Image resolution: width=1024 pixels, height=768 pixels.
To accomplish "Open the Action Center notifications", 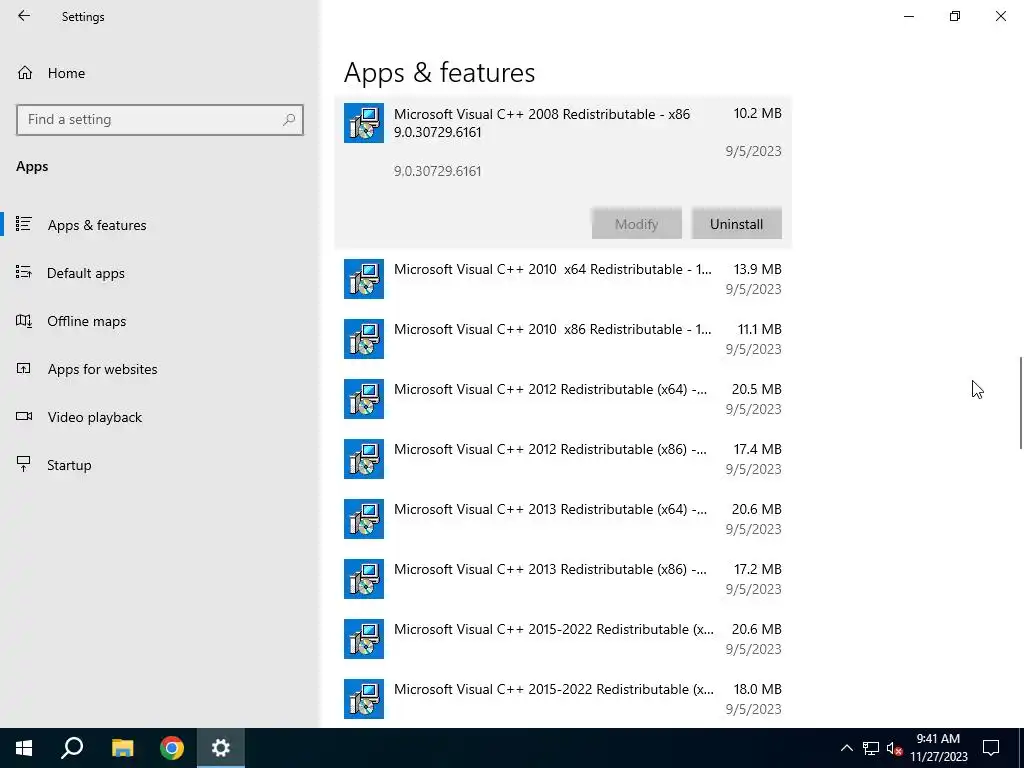I will [991, 748].
